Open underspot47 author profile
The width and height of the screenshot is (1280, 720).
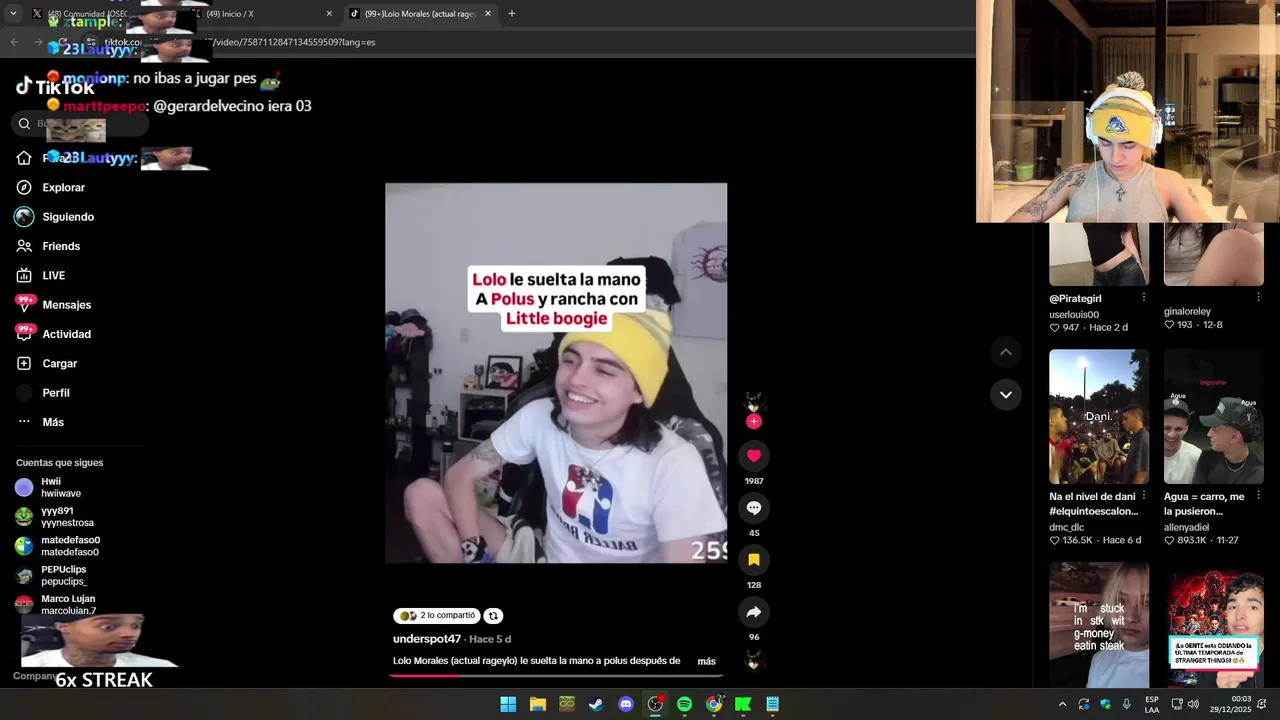click(x=427, y=639)
